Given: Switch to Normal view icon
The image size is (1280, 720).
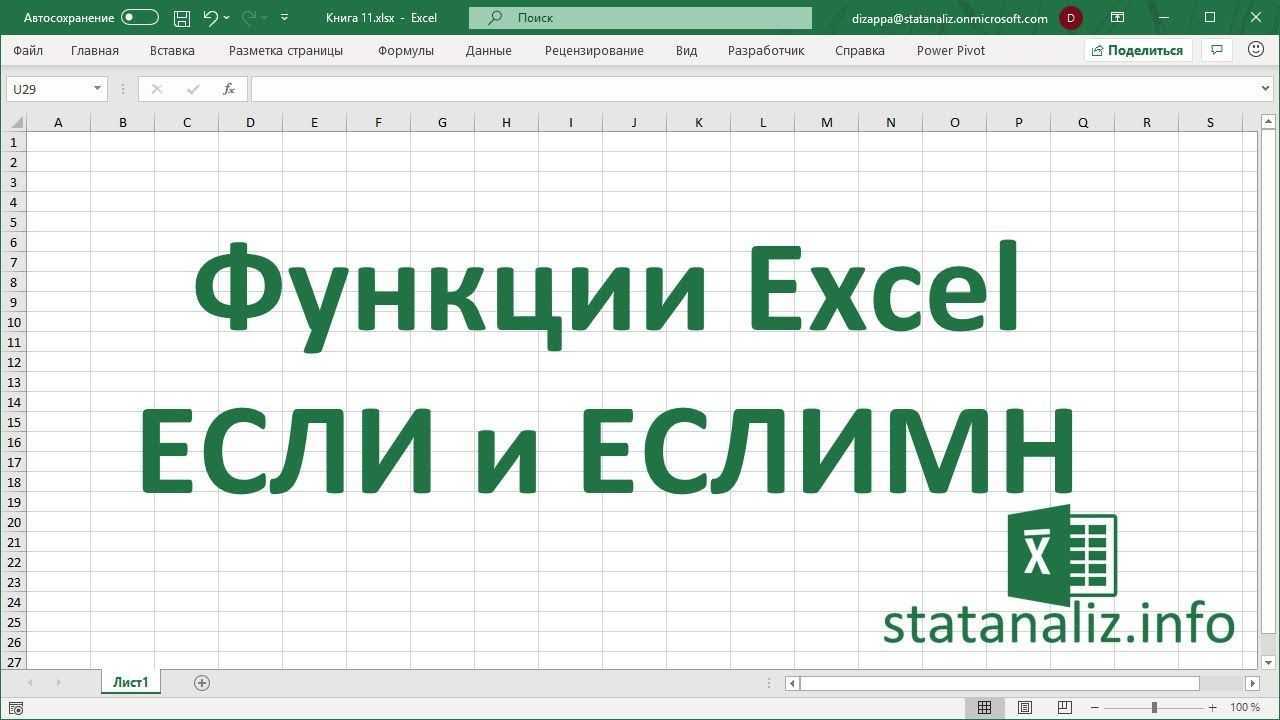Looking at the screenshot, I should (x=984, y=707).
